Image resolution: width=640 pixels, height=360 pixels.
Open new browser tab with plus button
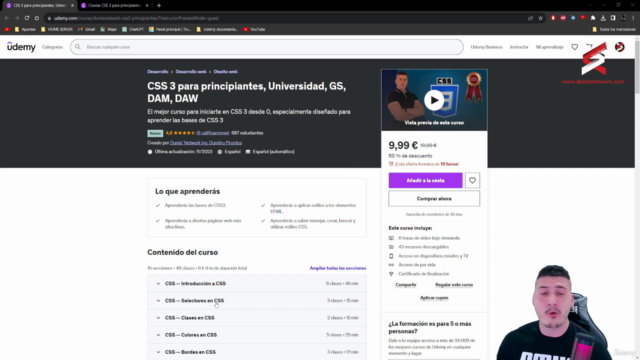tap(159, 5)
